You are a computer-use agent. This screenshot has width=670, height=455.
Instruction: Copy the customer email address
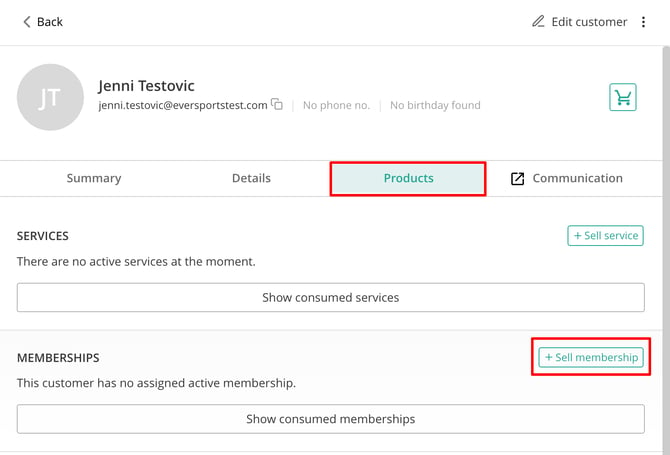(x=277, y=104)
